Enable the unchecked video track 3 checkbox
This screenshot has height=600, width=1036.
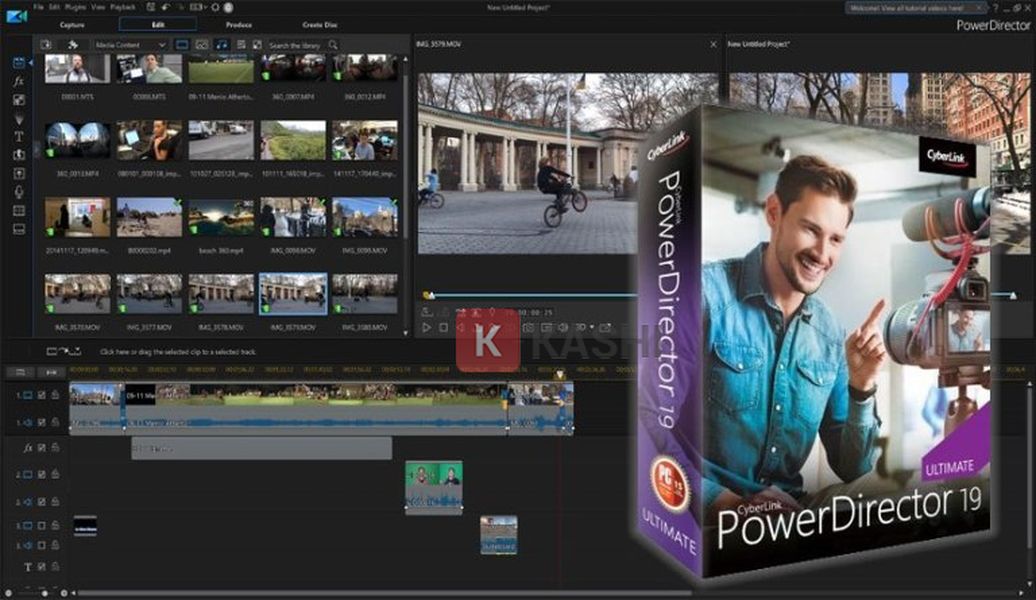click(41, 525)
